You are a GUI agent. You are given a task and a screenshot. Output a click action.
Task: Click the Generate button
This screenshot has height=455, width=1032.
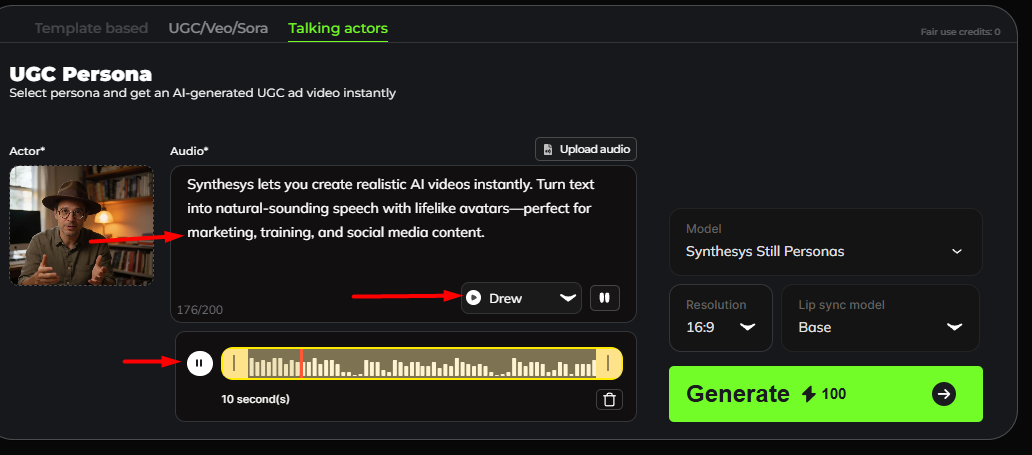pos(825,394)
